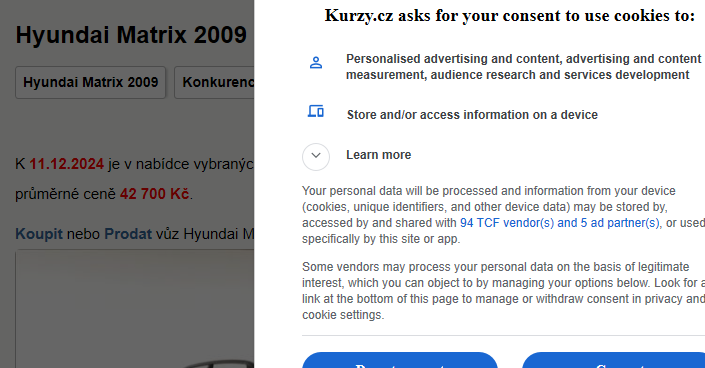This screenshot has width=705, height=368.
Task: Open the 94 TCF vendor(s) and ad partners link
Action: point(560,223)
